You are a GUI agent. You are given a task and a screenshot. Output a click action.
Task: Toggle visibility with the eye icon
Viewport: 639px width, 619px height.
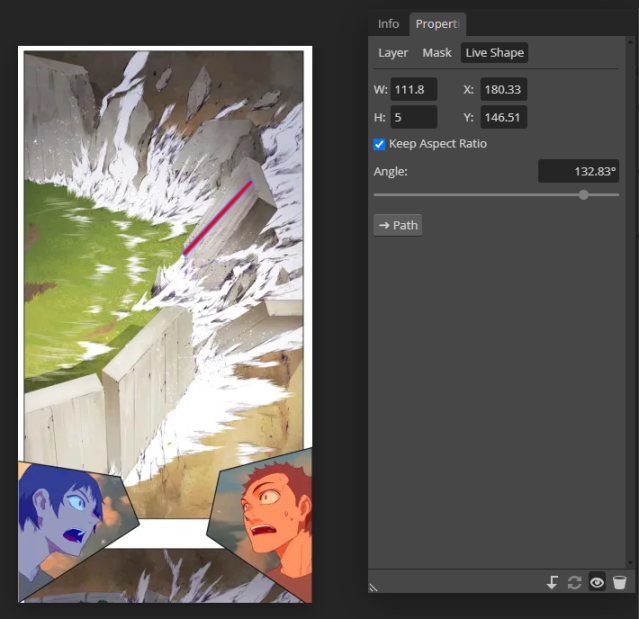click(597, 582)
